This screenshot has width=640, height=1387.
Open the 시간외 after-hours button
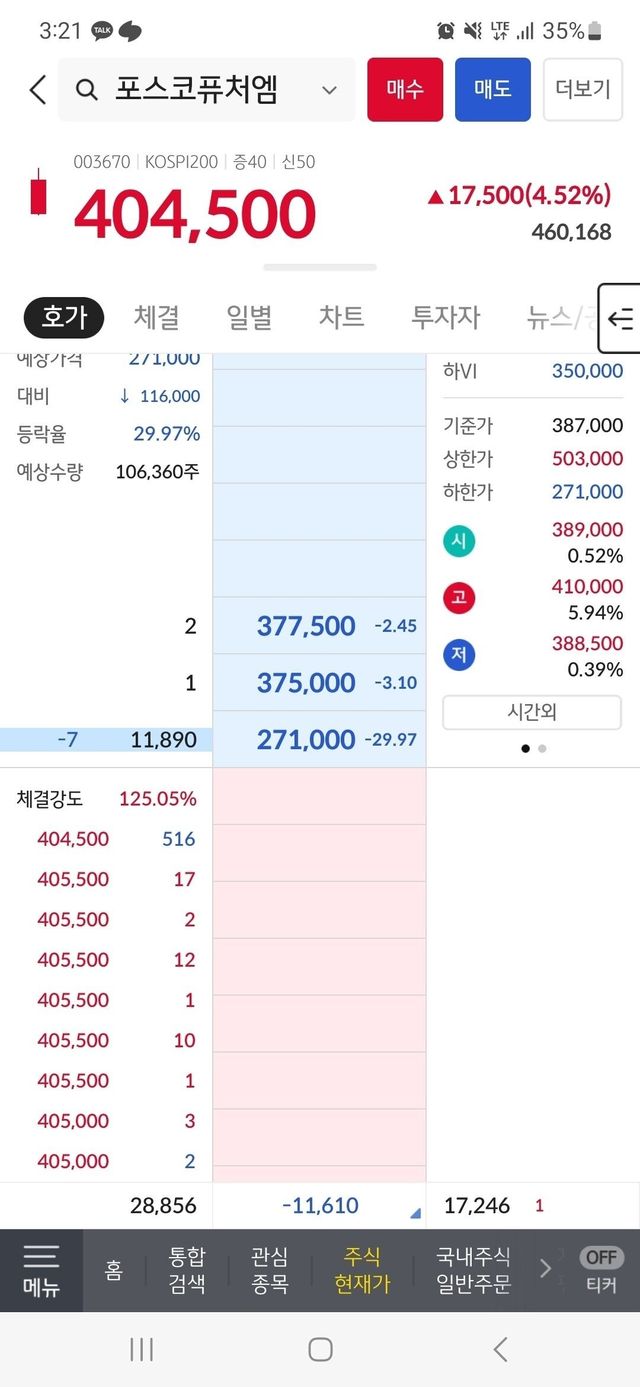(531, 713)
